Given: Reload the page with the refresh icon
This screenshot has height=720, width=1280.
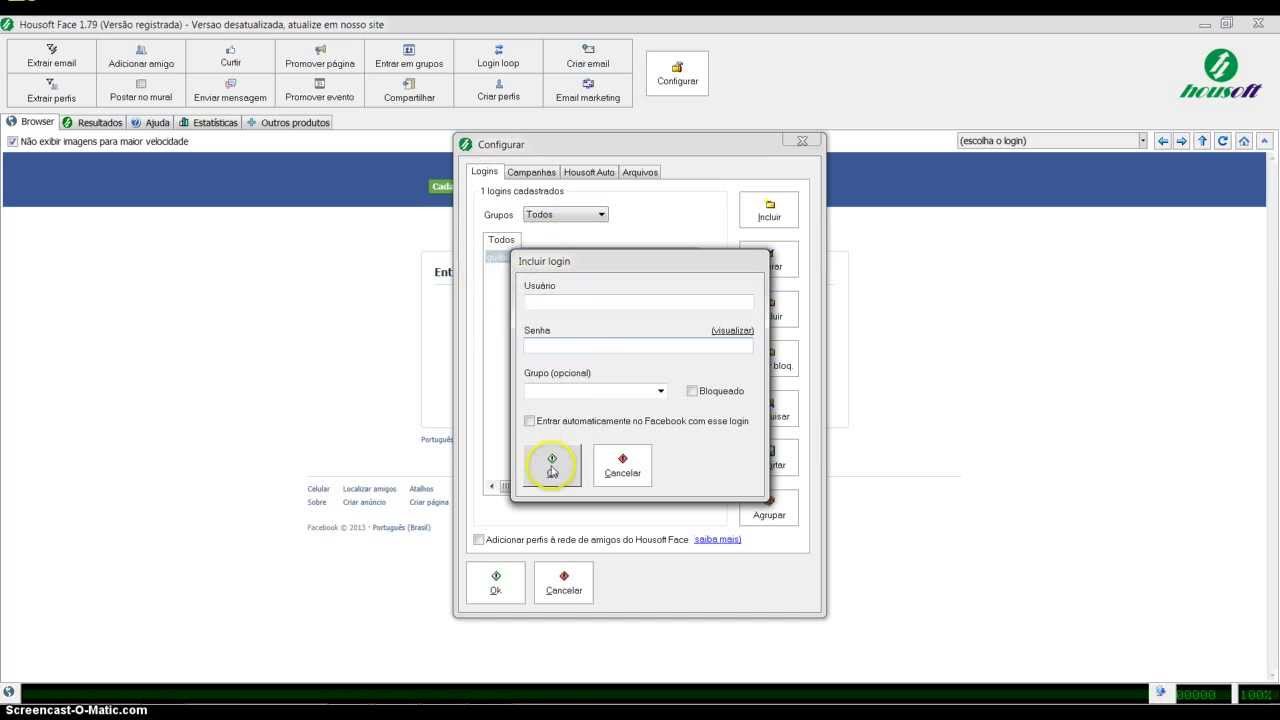Looking at the screenshot, I should point(1223,141).
